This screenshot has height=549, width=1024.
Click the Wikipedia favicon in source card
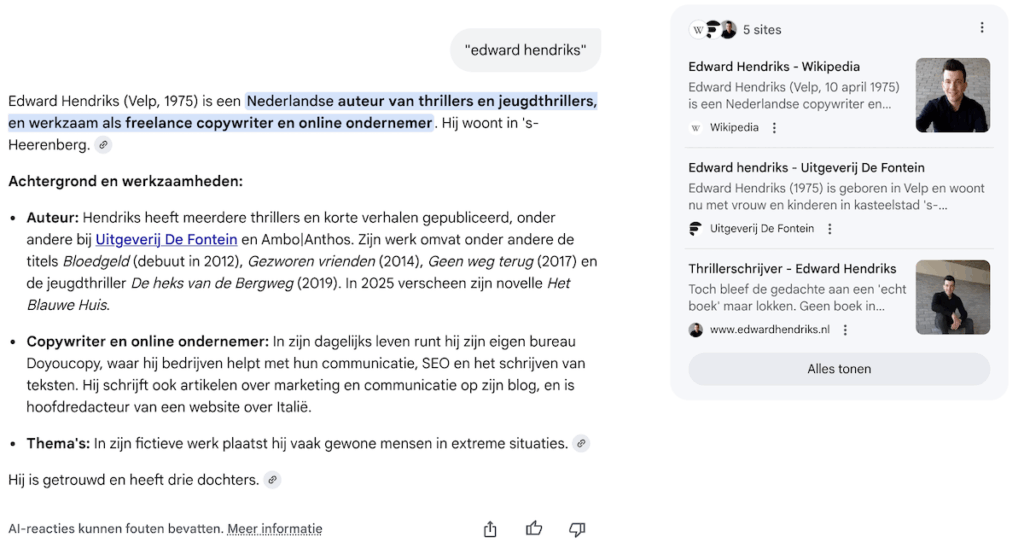click(x=696, y=128)
